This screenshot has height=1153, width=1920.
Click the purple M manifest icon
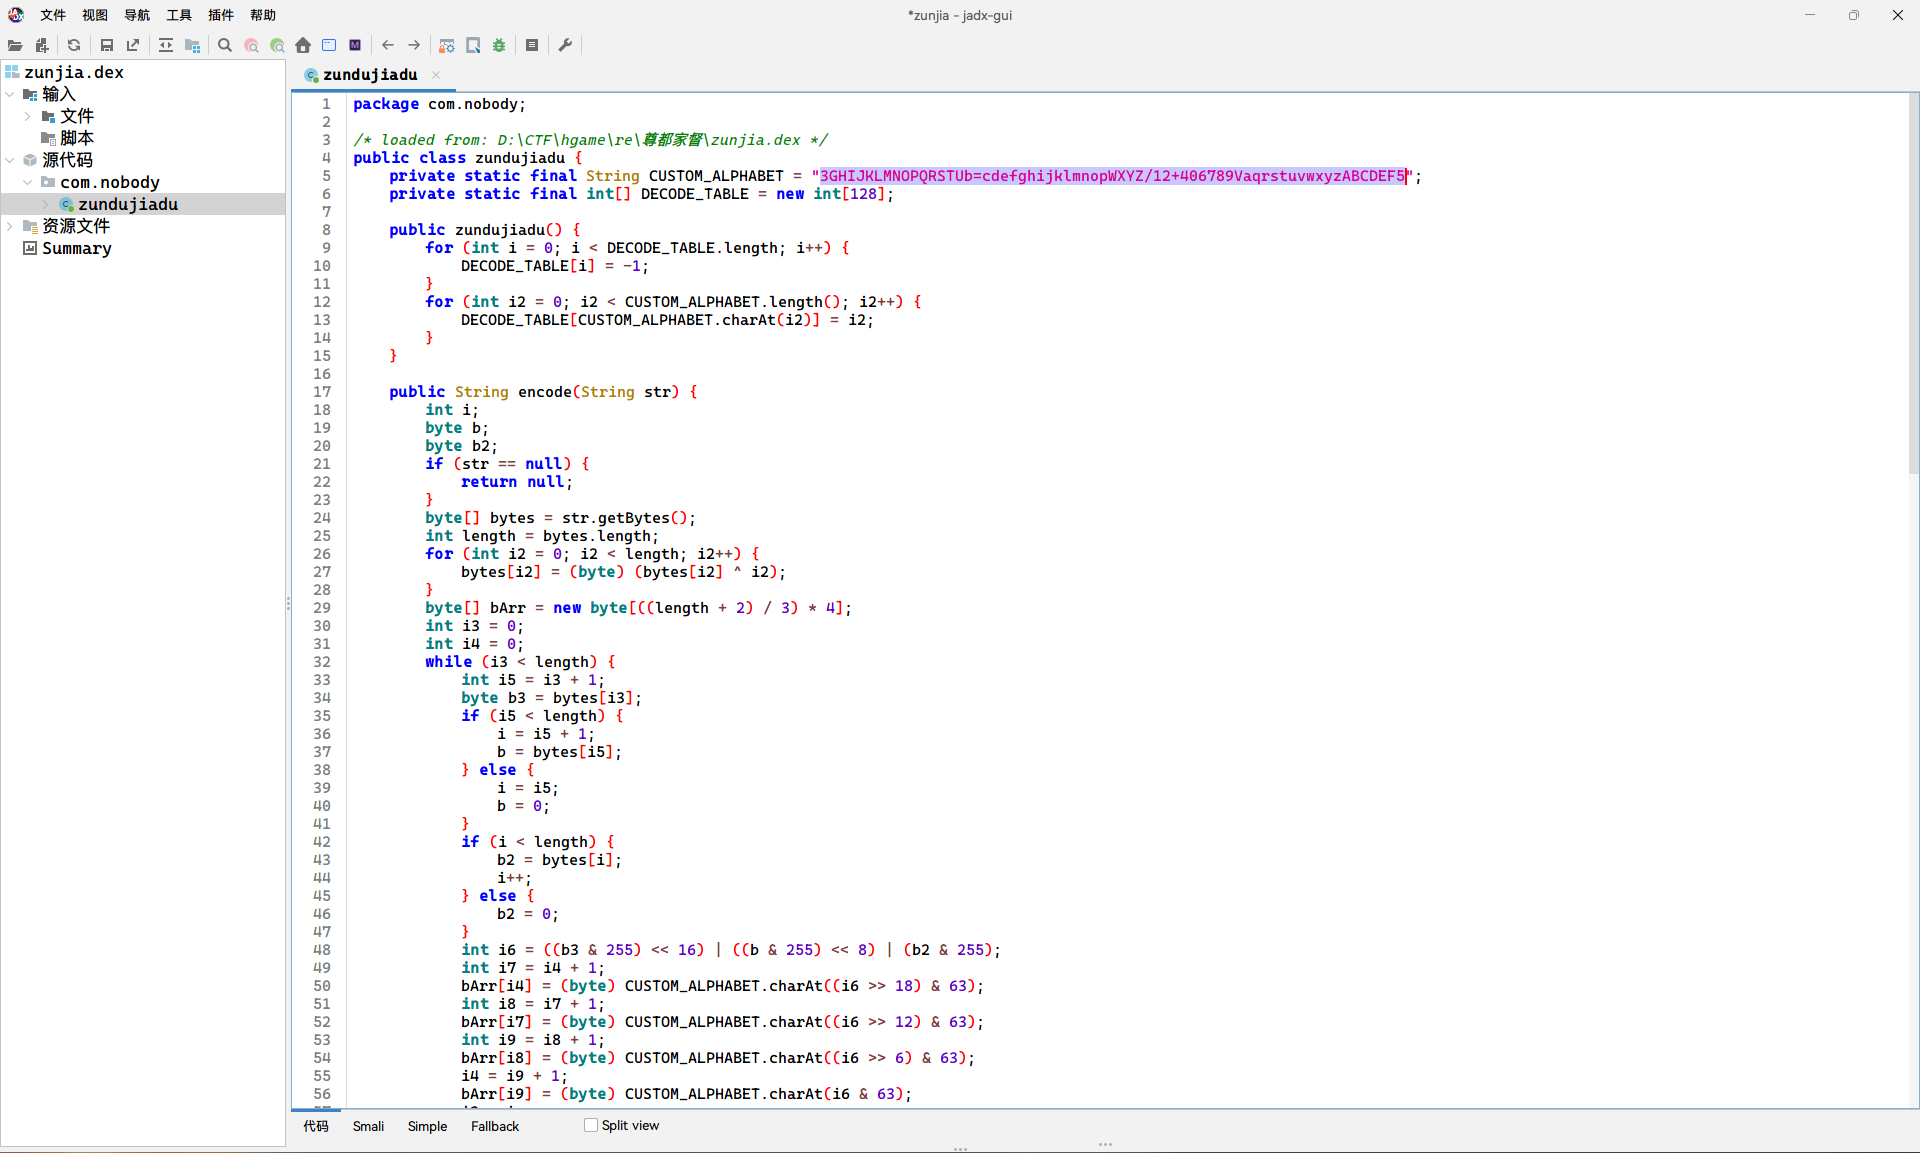(x=355, y=45)
